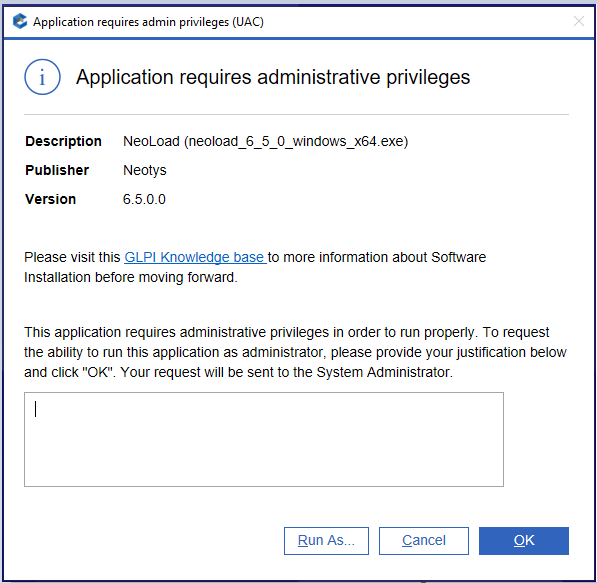597x583 pixels.
Task: Click the Description field label
Action: [63, 141]
